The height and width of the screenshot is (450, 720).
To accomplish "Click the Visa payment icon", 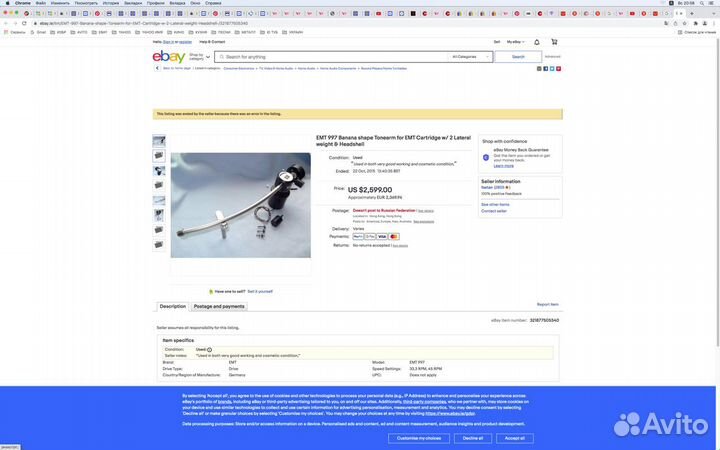I will (x=382, y=237).
